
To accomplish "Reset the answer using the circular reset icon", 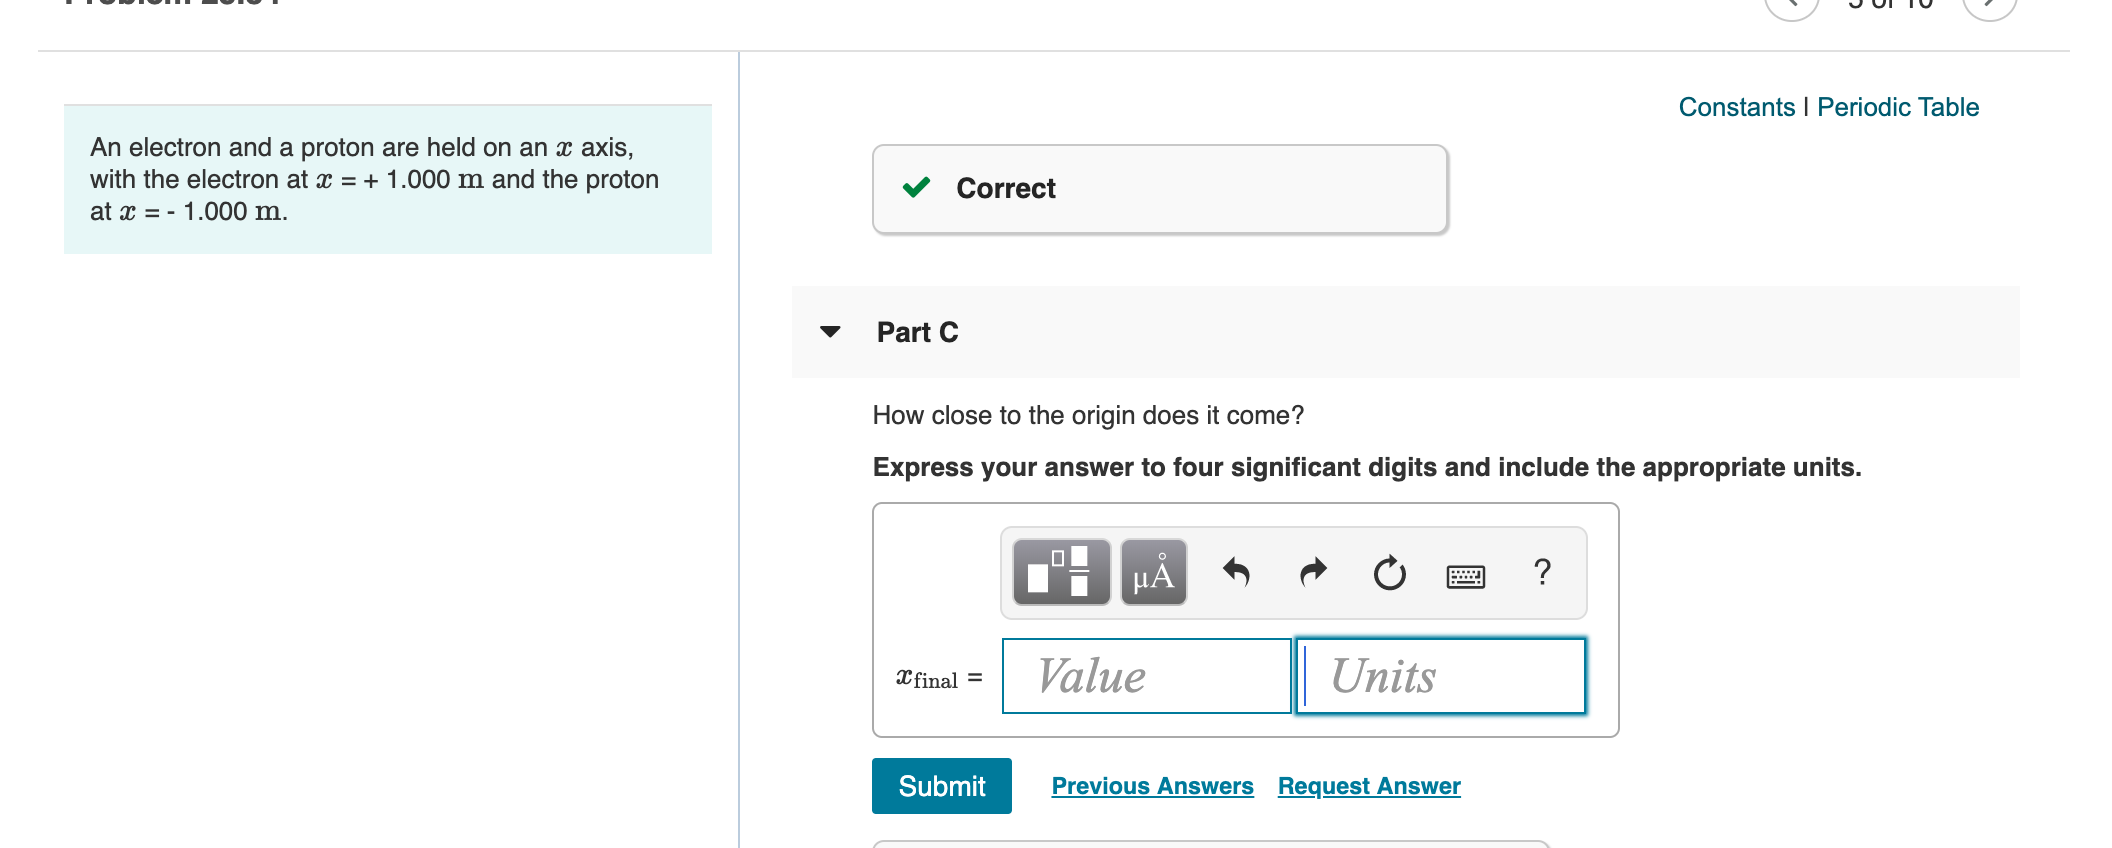I will 1389,573.
